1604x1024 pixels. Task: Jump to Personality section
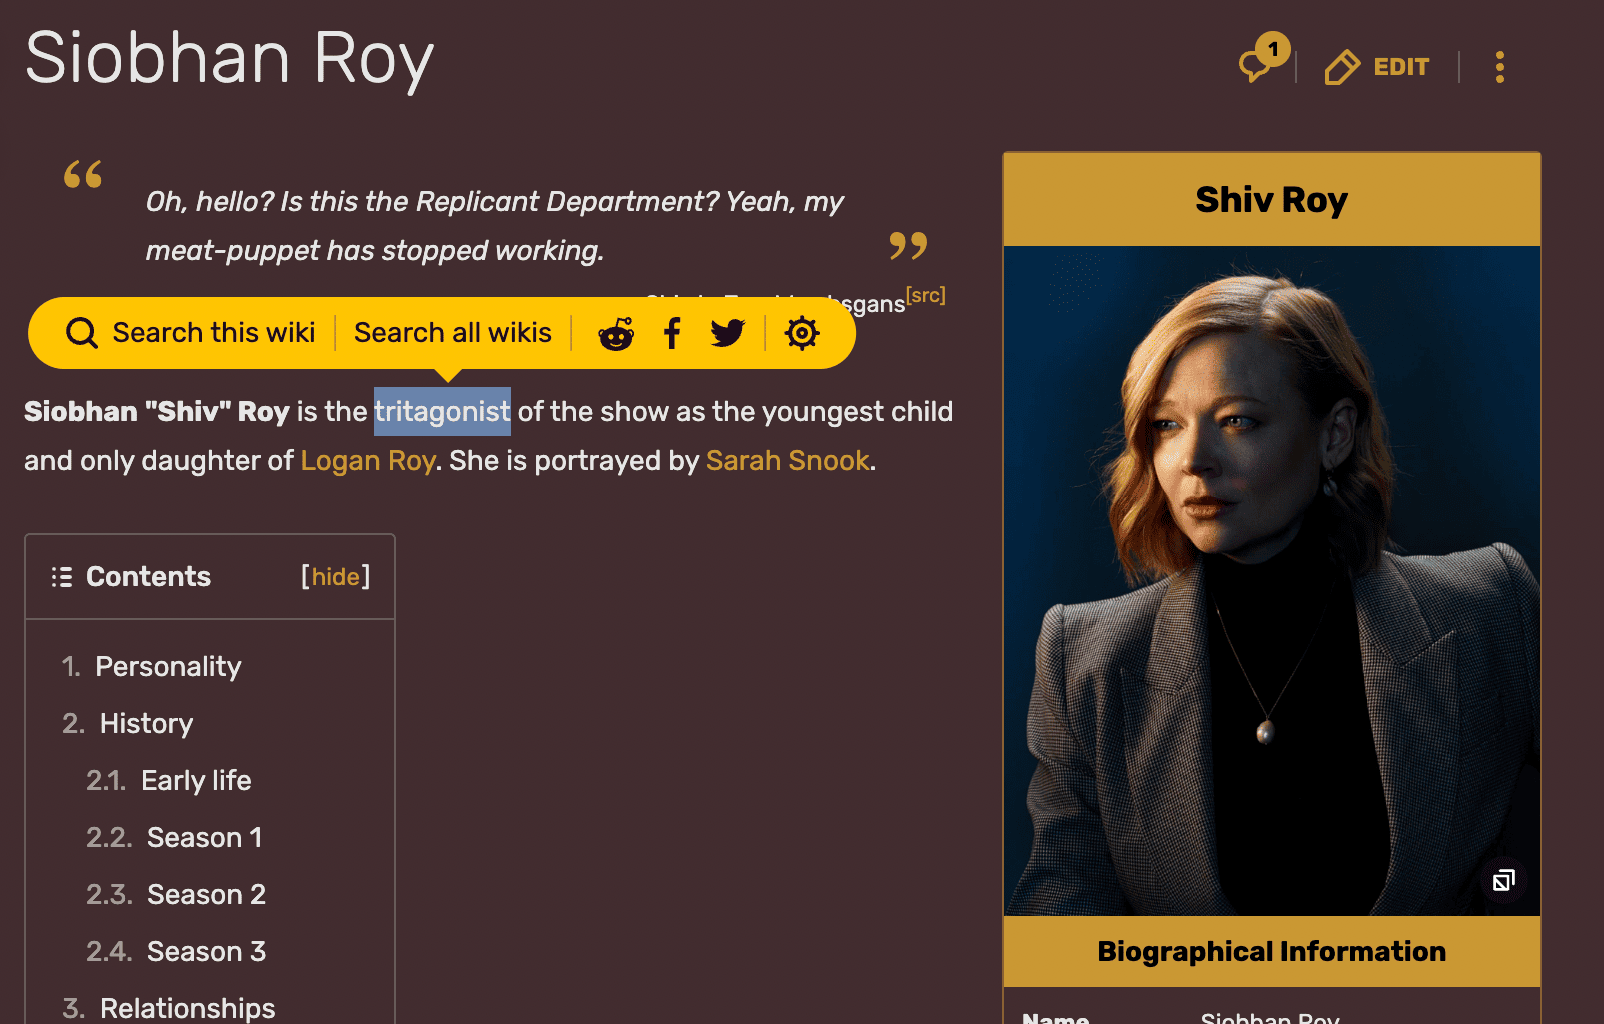point(168,667)
